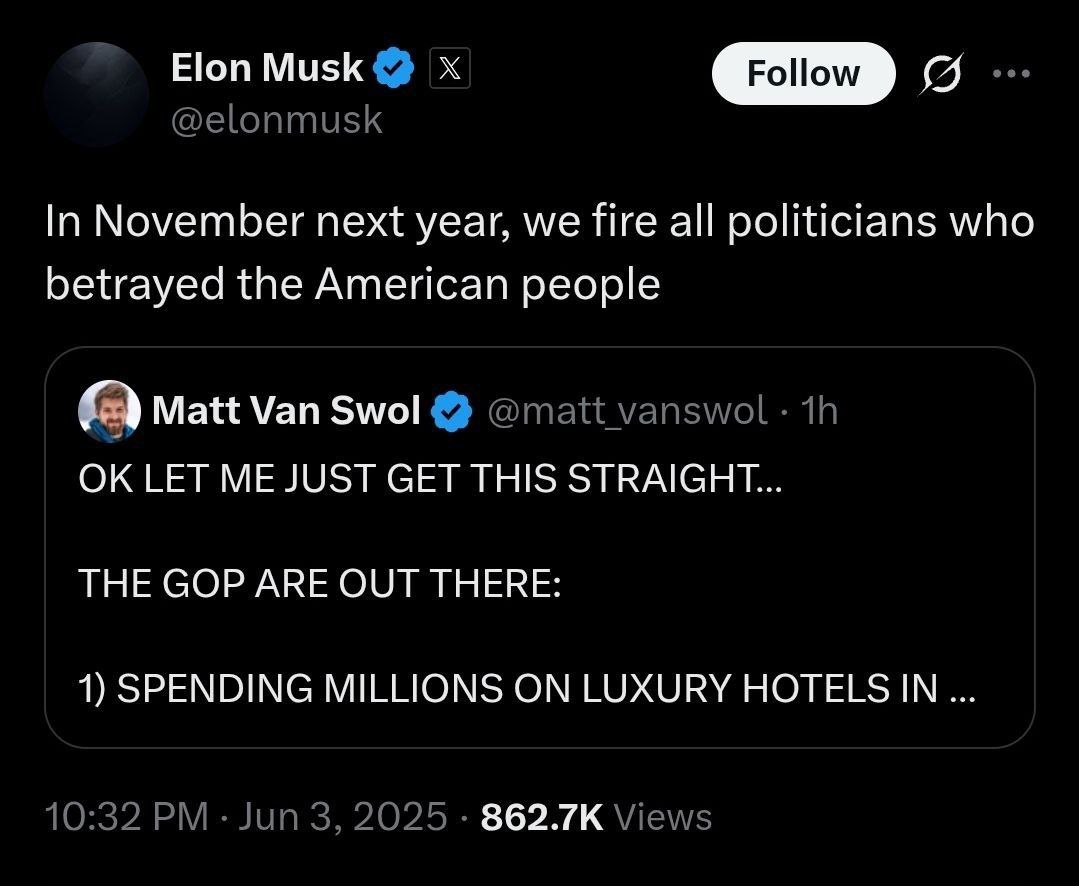Click the 10:32 PM Jun 3, 2025 timestamp

coord(246,817)
